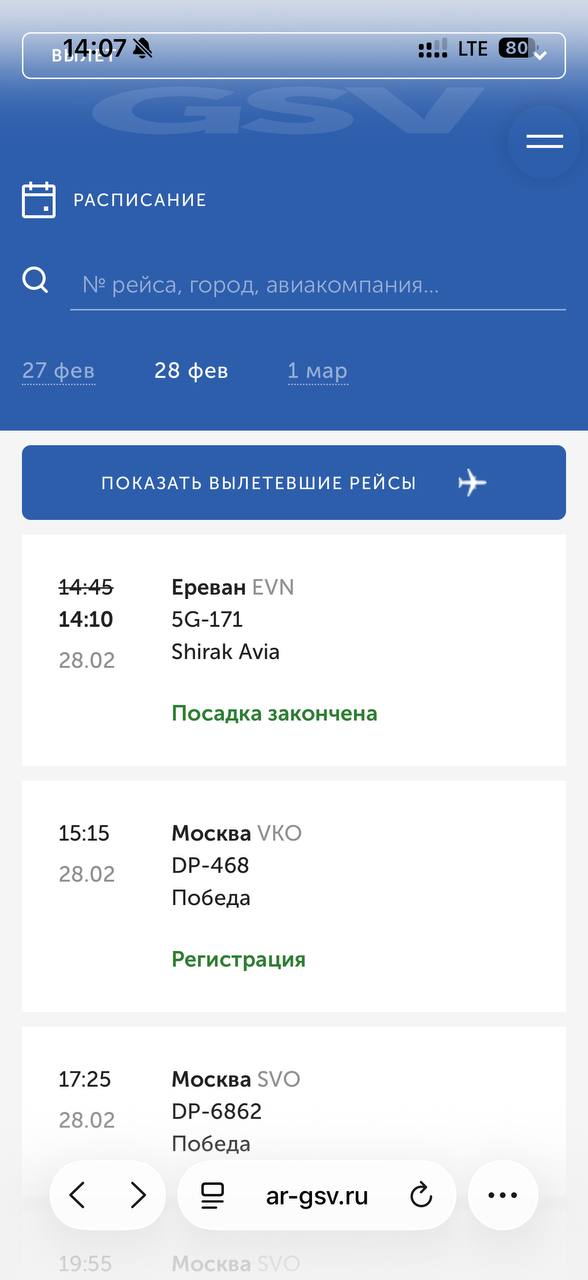This screenshot has width=588, height=1280.
Task: Tap the ar-gsv.ru address bar
Action: coord(317,1195)
